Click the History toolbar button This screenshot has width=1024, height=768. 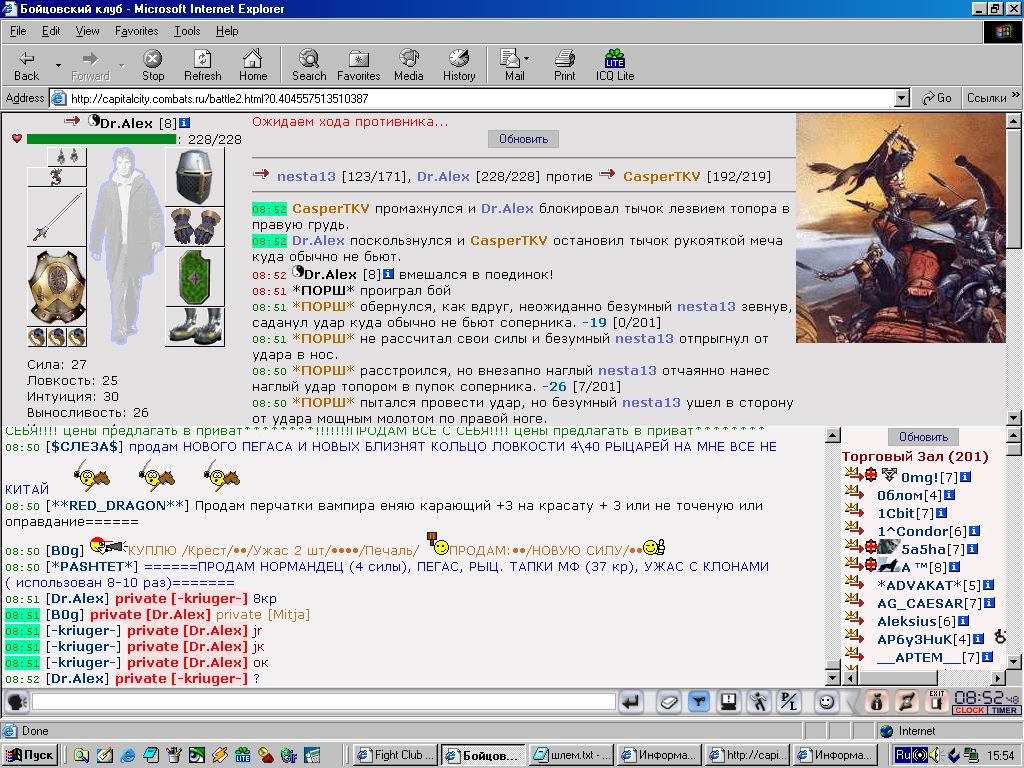coord(459,65)
